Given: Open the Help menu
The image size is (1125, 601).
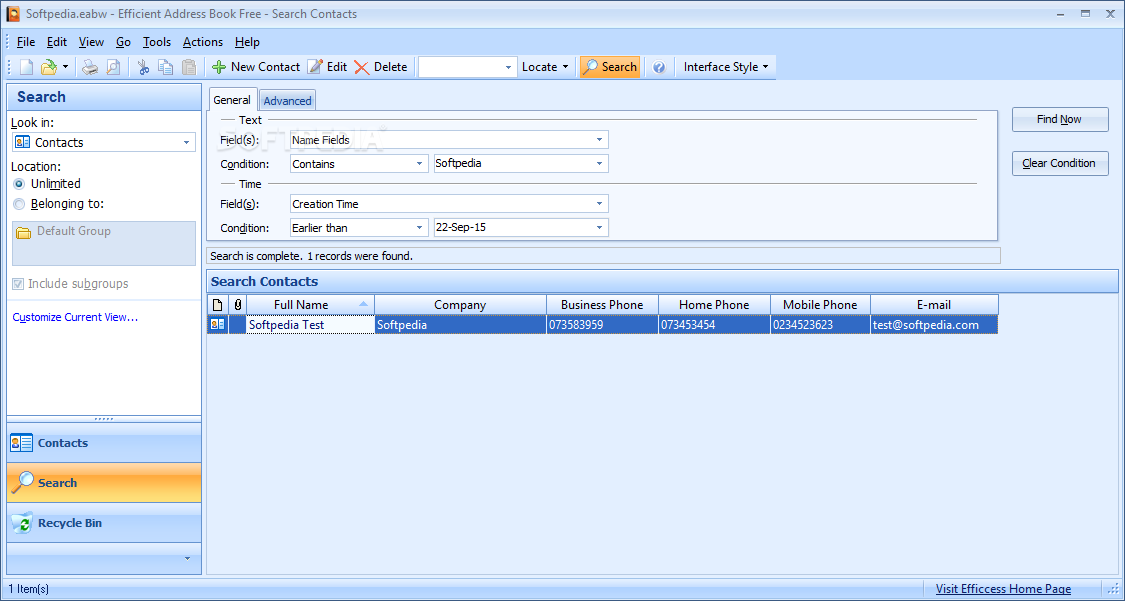Looking at the screenshot, I should (247, 42).
